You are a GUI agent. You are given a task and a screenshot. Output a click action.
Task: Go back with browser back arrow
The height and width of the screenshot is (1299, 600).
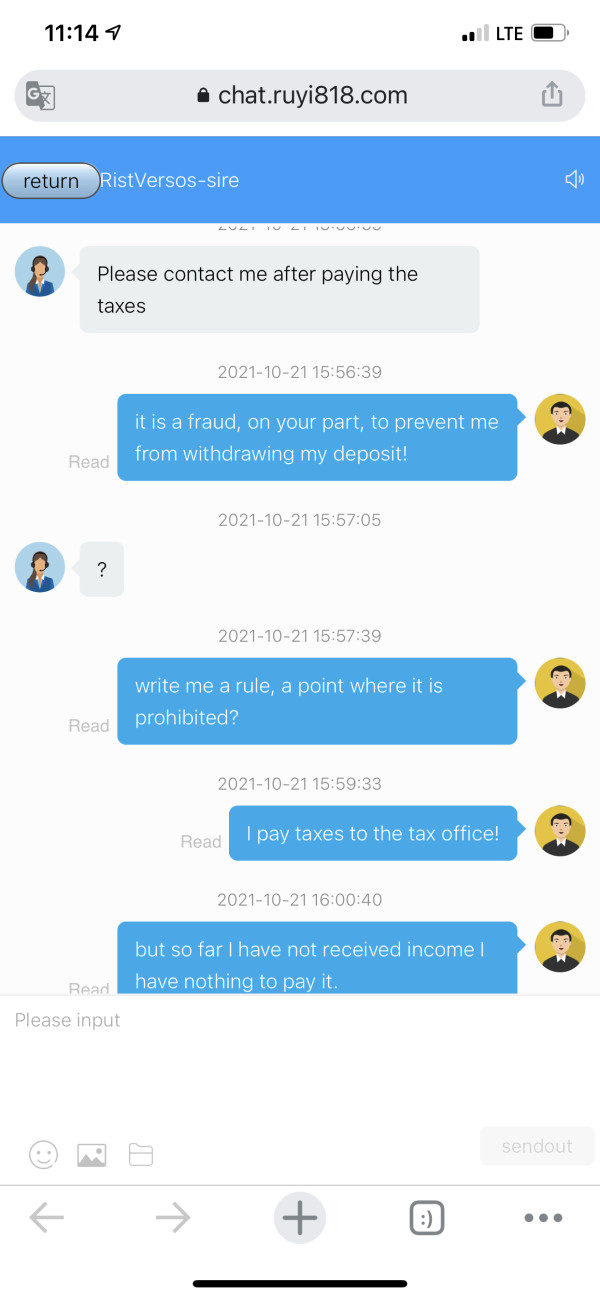pyautogui.click(x=47, y=1217)
